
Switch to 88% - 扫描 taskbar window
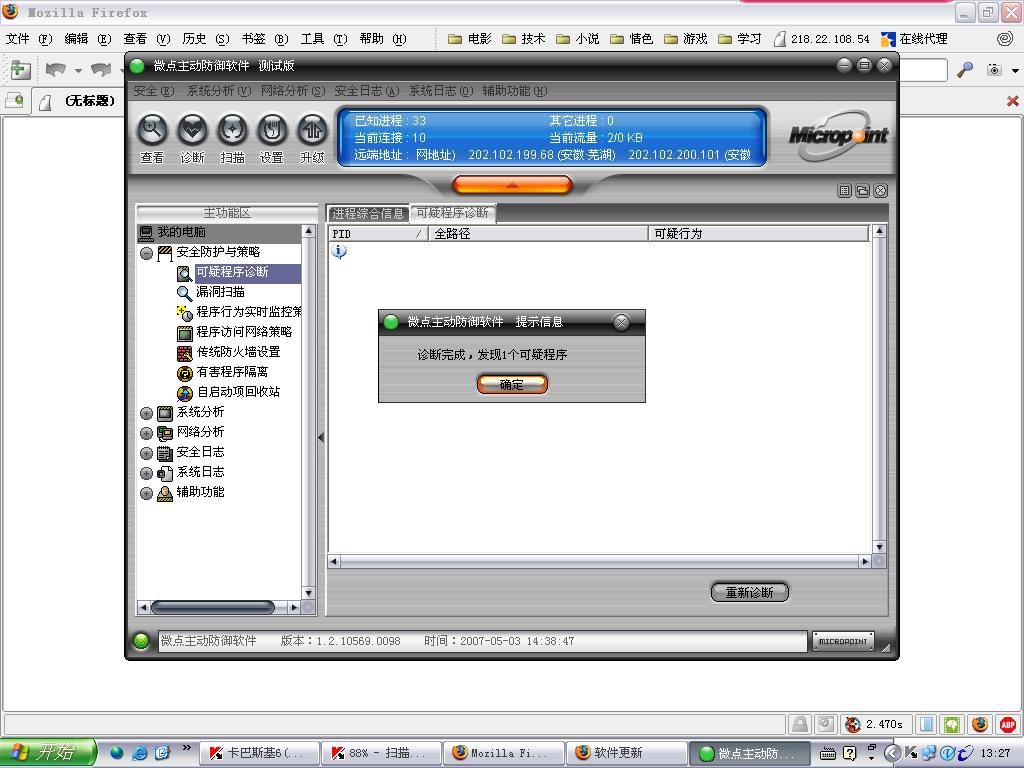[x=381, y=753]
